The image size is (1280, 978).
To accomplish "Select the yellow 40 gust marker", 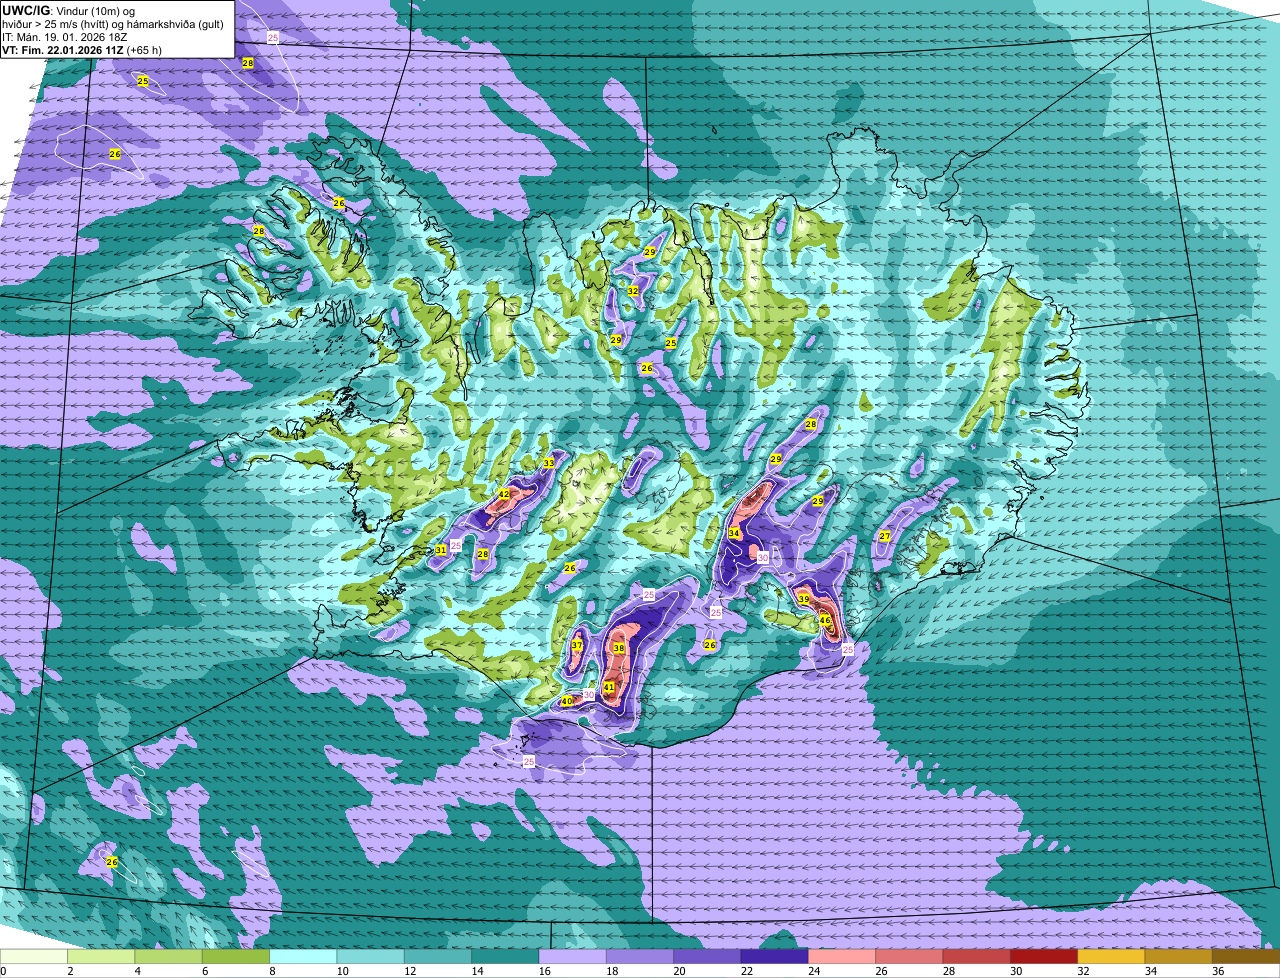I will [567, 701].
